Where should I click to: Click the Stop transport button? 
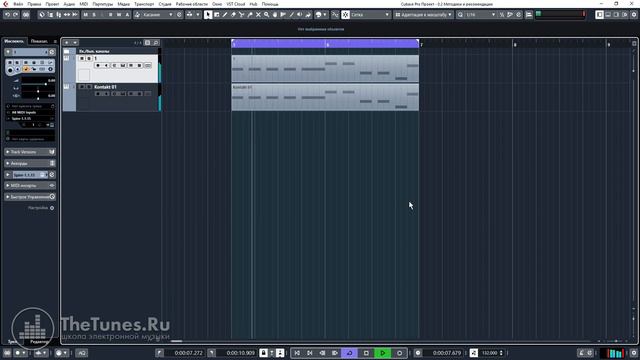[x=366, y=353]
